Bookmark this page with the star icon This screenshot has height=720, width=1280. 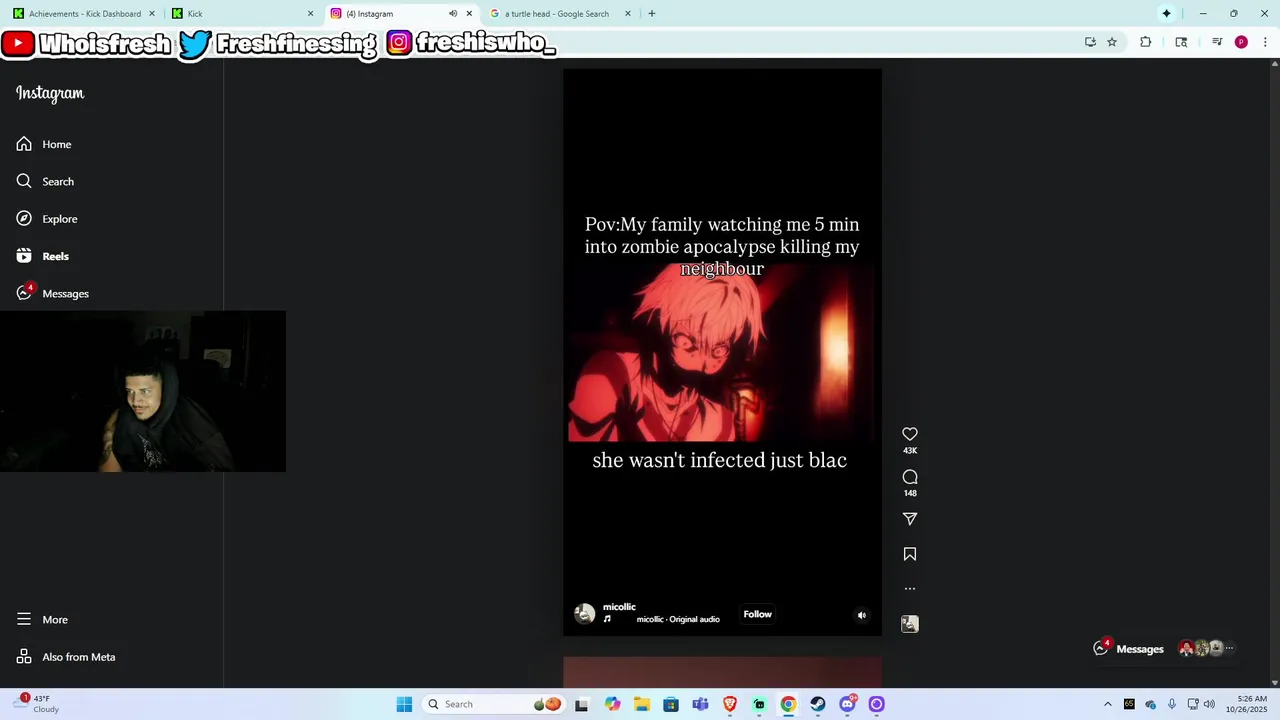click(x=1112, y=42)
